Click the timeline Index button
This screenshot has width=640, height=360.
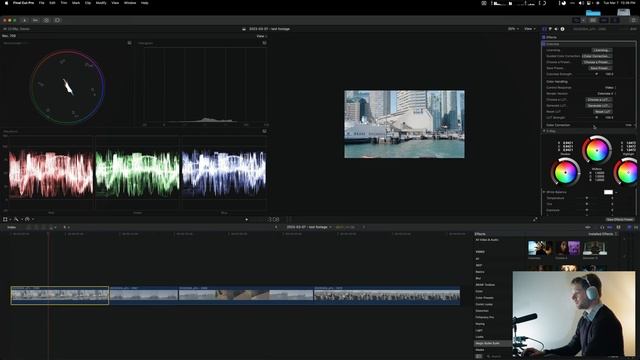click(x=11, y=227)
